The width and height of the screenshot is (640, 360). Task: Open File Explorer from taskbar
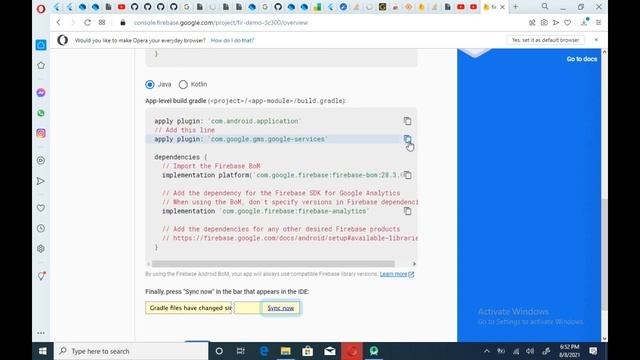coord(286,351)
